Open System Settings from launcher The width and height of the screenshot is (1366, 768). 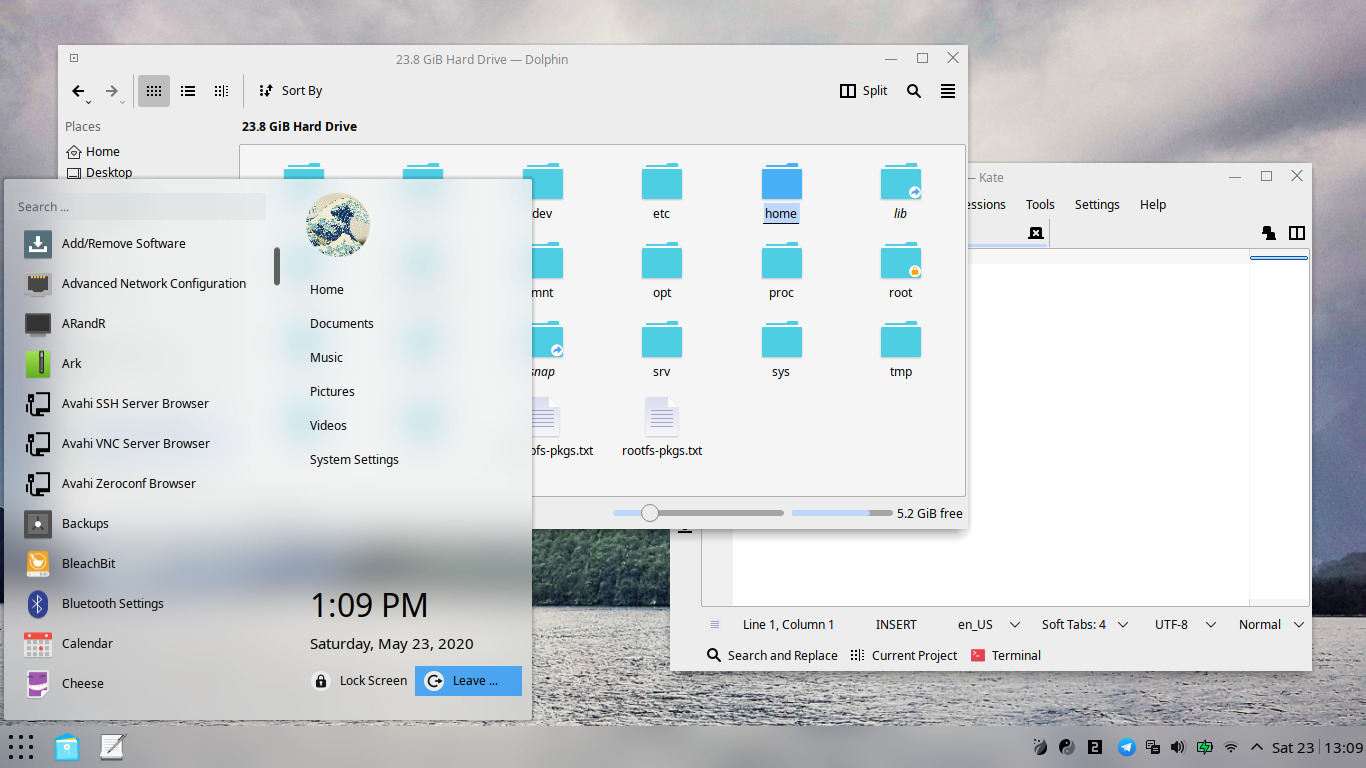point(354,460)
